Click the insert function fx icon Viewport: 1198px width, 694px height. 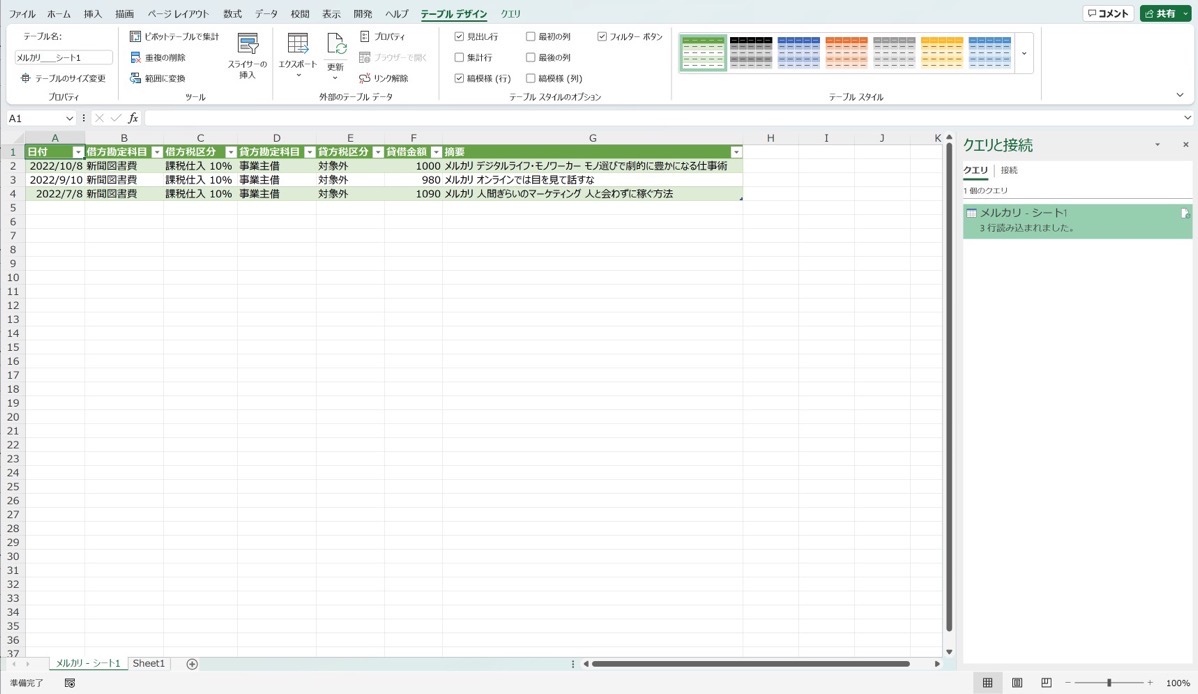click(x=133, y=118)
